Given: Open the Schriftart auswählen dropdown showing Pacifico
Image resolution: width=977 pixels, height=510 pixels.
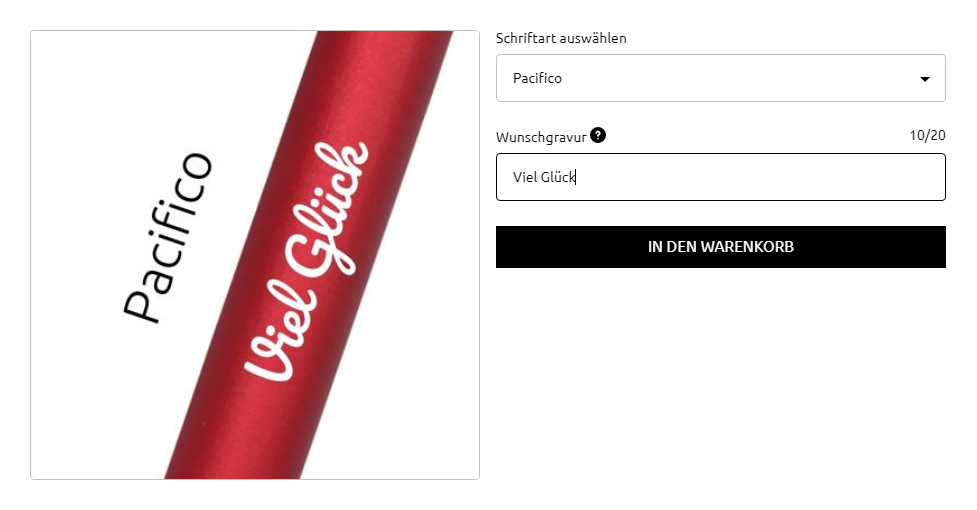Looking at the screenshot, I should click(x=720, y=78).
